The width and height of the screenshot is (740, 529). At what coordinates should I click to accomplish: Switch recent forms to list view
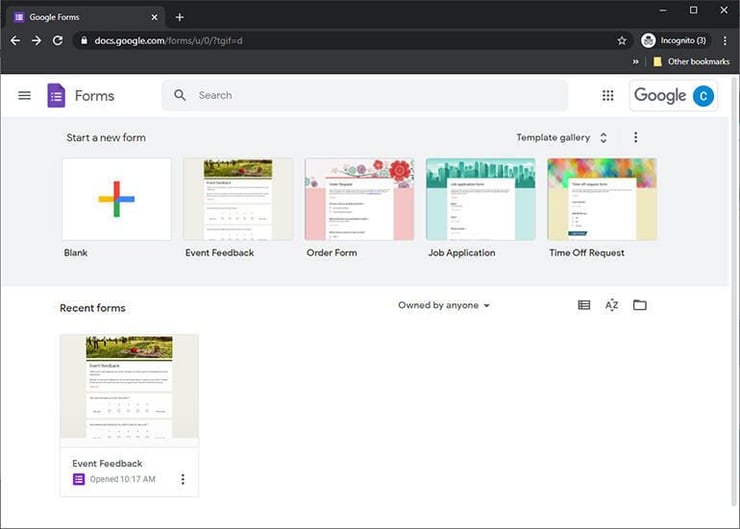[584, 305]
